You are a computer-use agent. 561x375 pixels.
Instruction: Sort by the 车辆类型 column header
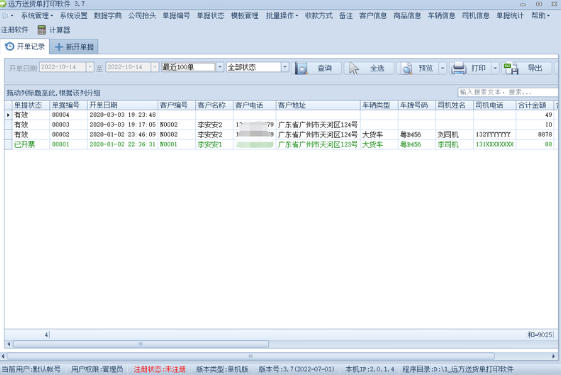(x=379, y=105)
